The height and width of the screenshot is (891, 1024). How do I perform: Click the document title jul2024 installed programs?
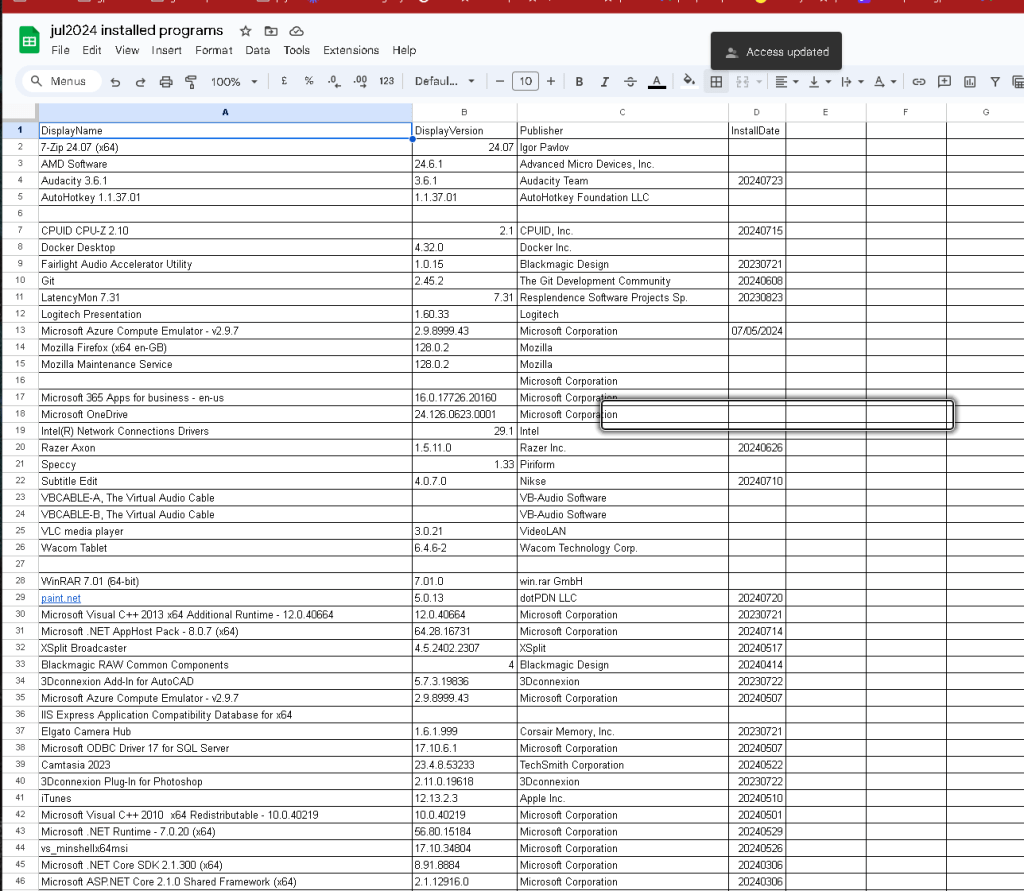pyautogui.click(x=136, y=30)
